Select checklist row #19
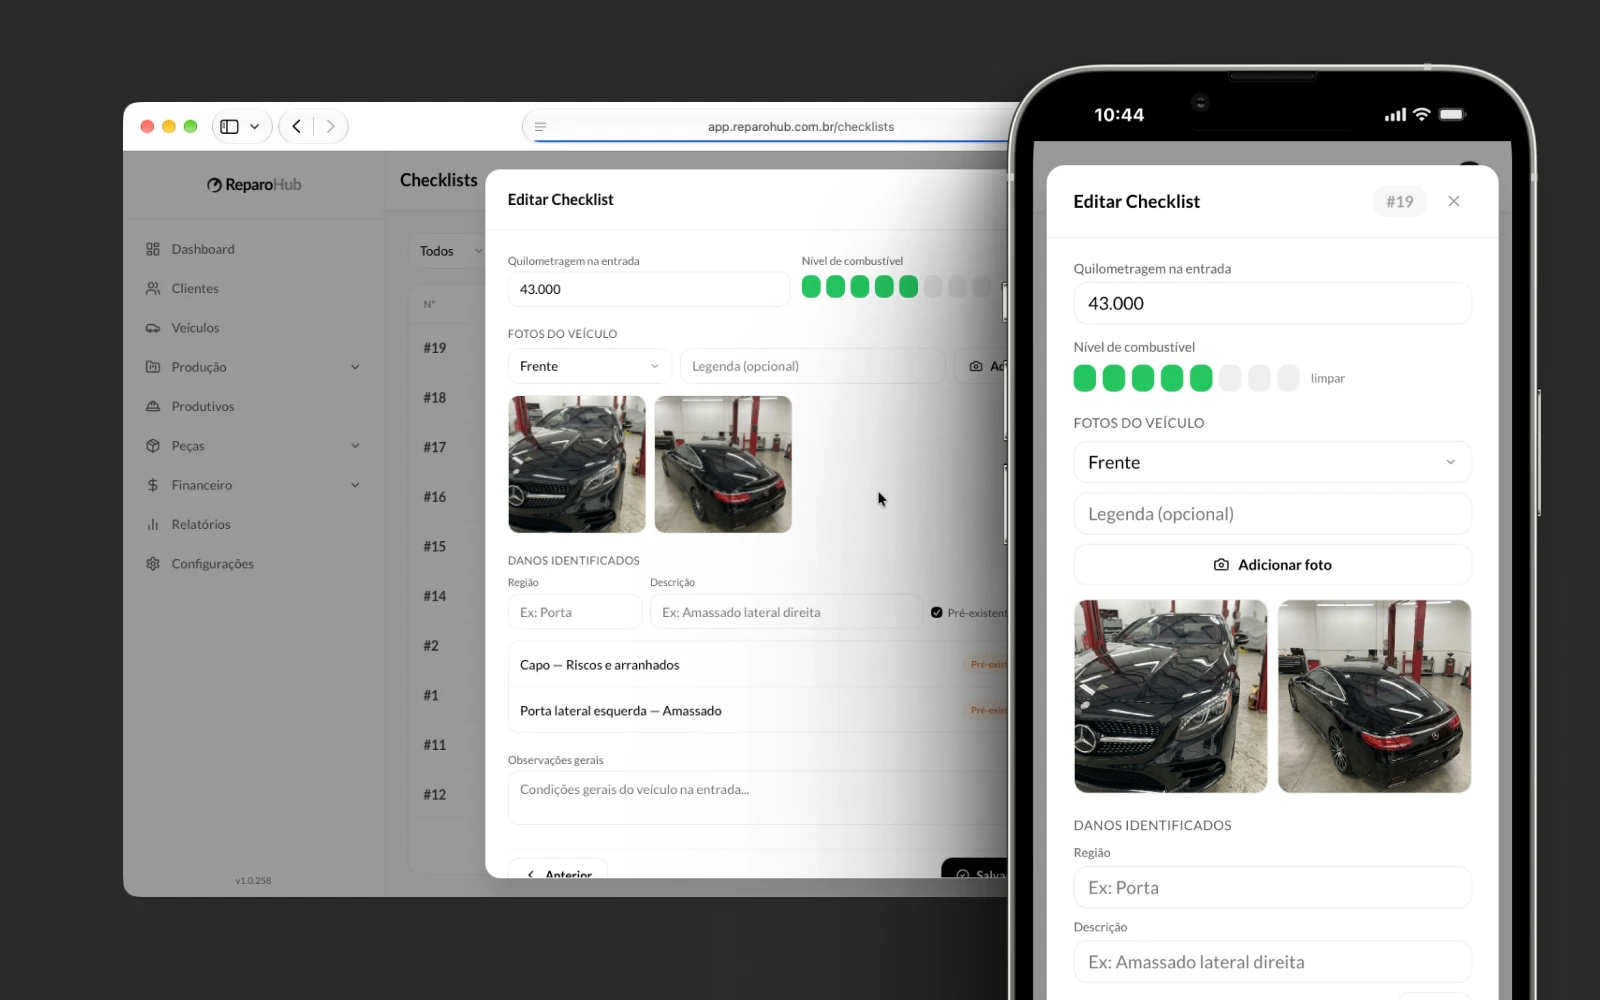Image resolution: width=1600 pixels, height=1000 pixels. (x=435, y=348)
